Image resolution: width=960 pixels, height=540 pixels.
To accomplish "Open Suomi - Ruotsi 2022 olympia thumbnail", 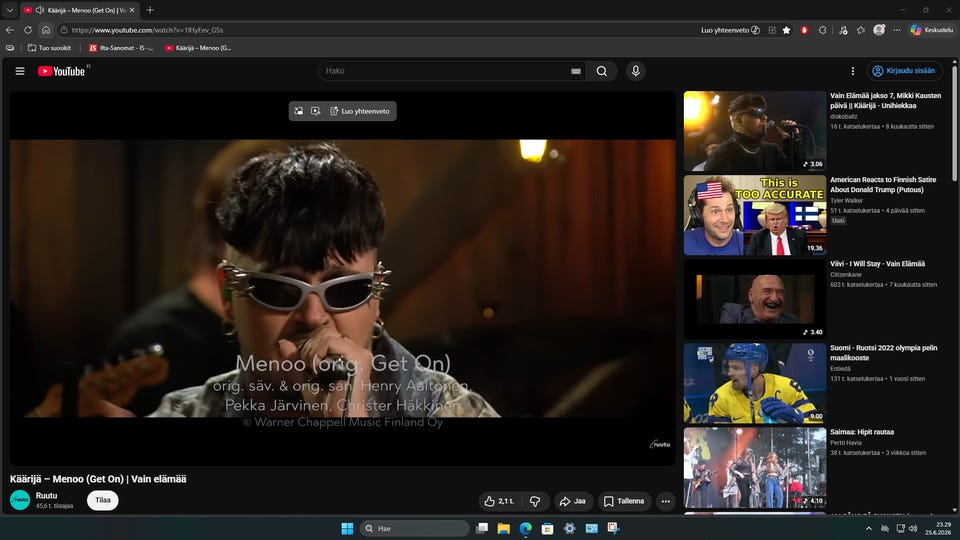I will [x=755, y=383].
